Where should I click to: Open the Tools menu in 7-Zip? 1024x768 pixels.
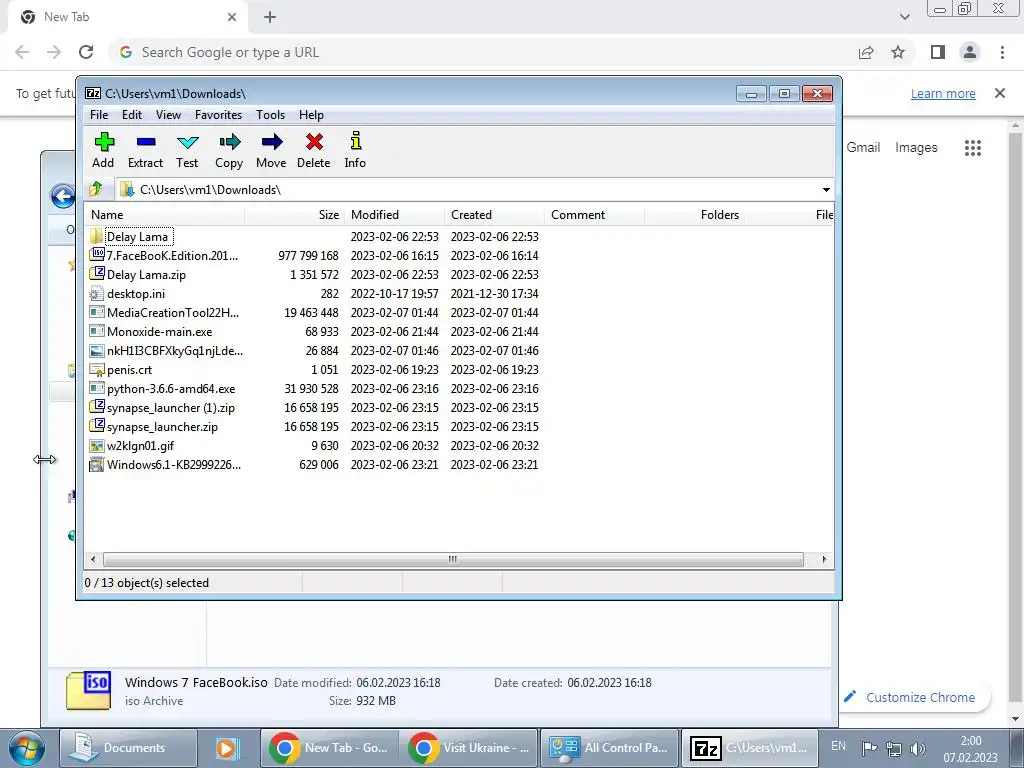coord(270,115)
